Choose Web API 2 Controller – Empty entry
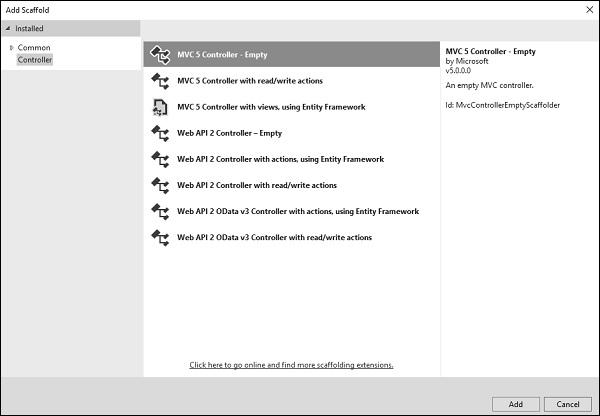This screenshot has height=416, width=600. point(229,132)
